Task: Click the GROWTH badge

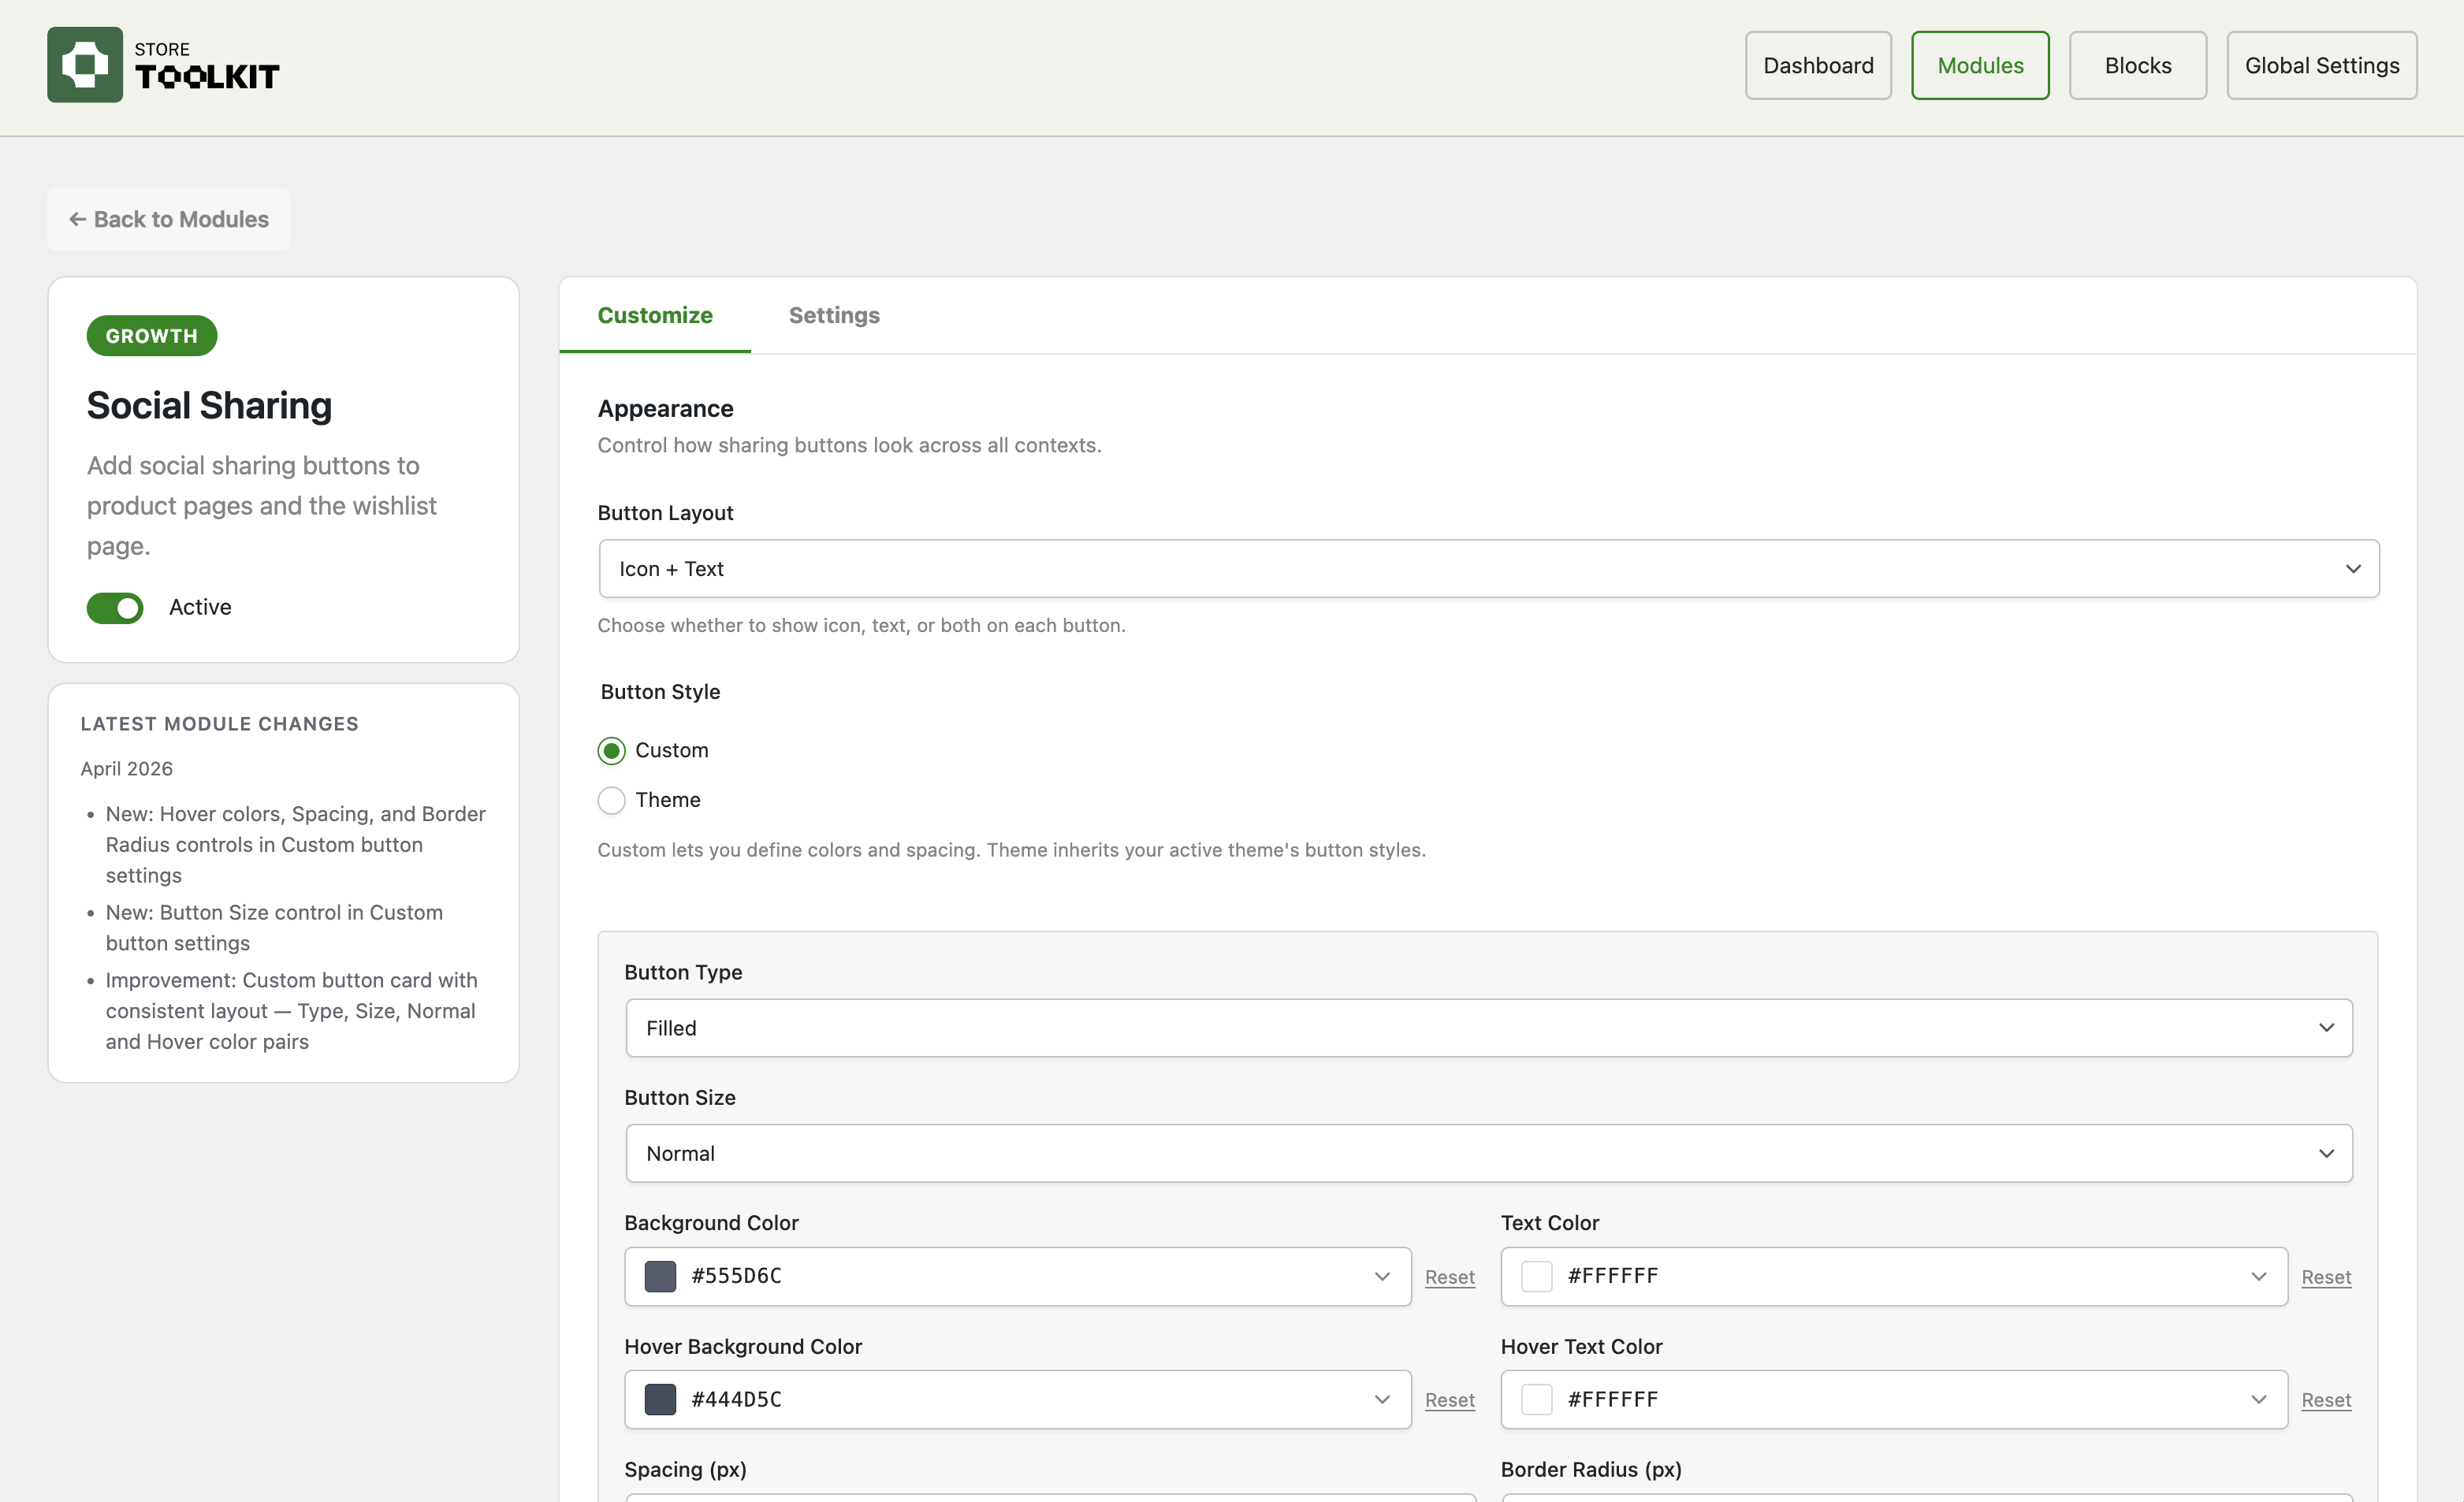Action: click(x=152, y=336)
